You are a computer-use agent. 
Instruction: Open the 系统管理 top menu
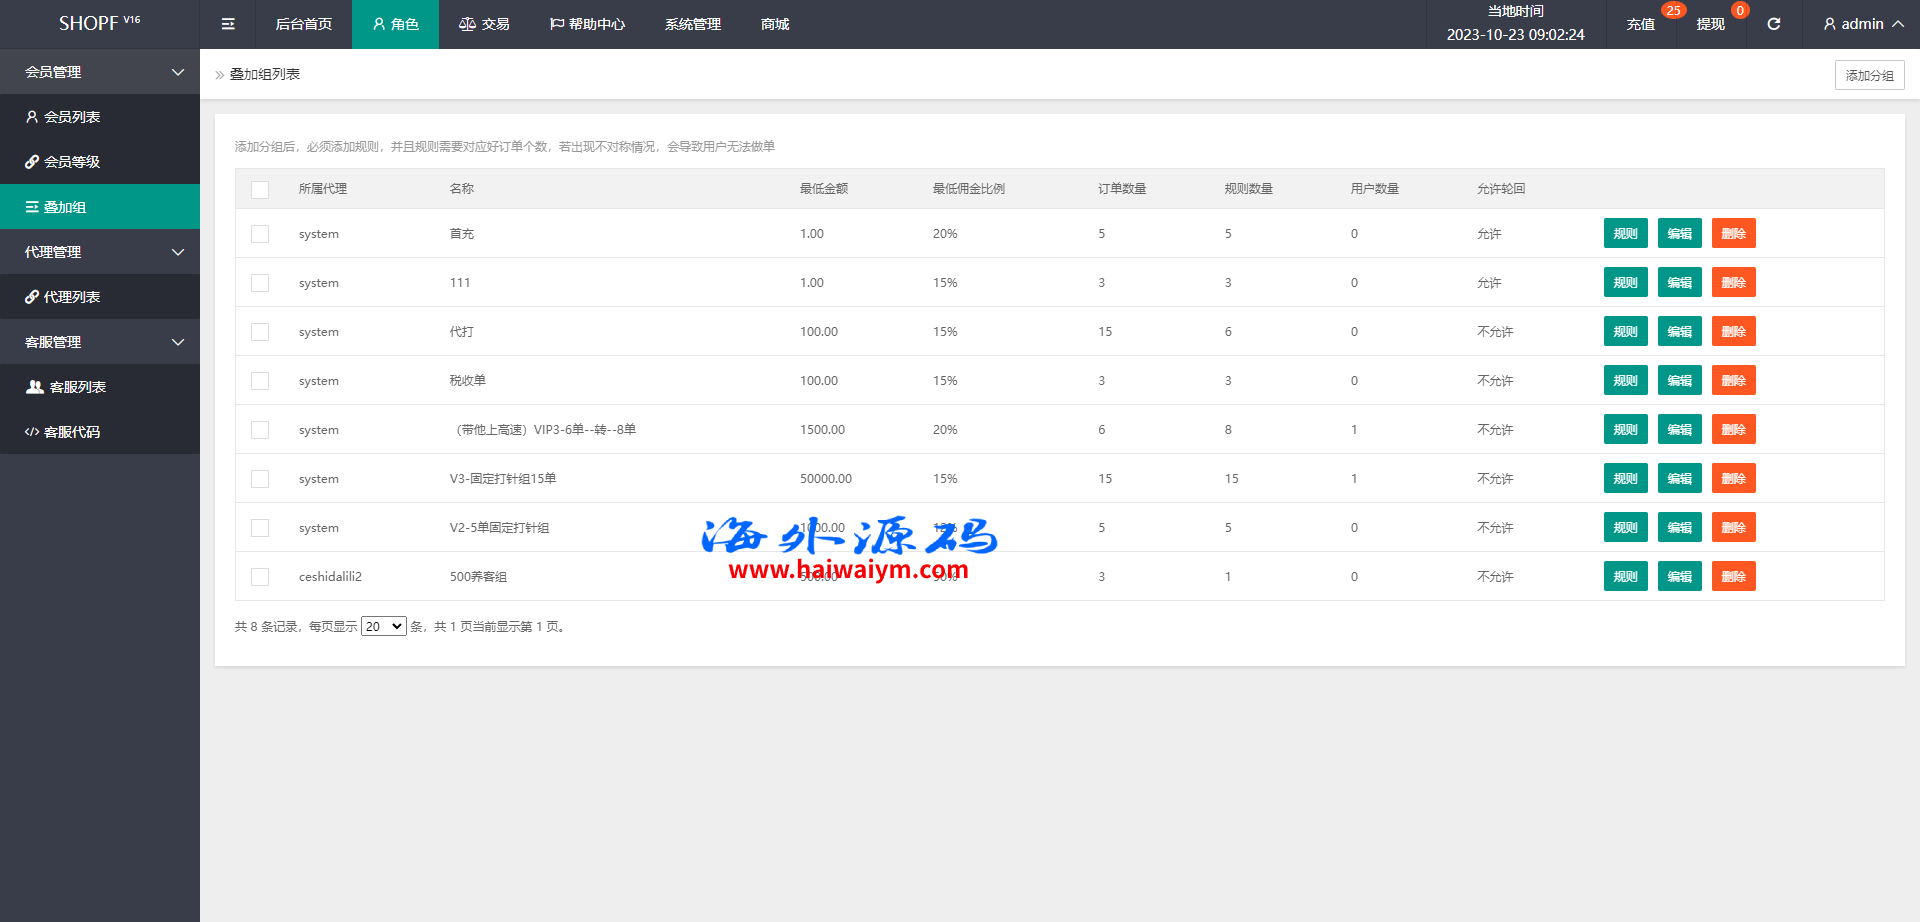tap(692, 24)
